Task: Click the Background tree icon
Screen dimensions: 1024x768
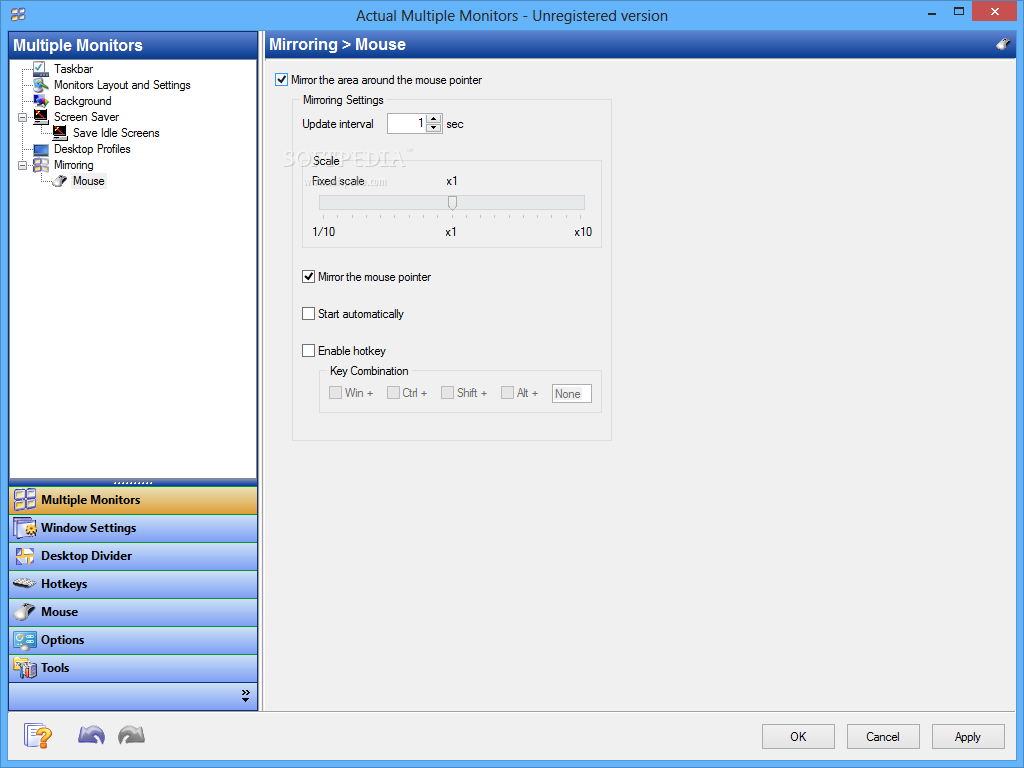Action: pyautogui.click(x=40, y=101)
